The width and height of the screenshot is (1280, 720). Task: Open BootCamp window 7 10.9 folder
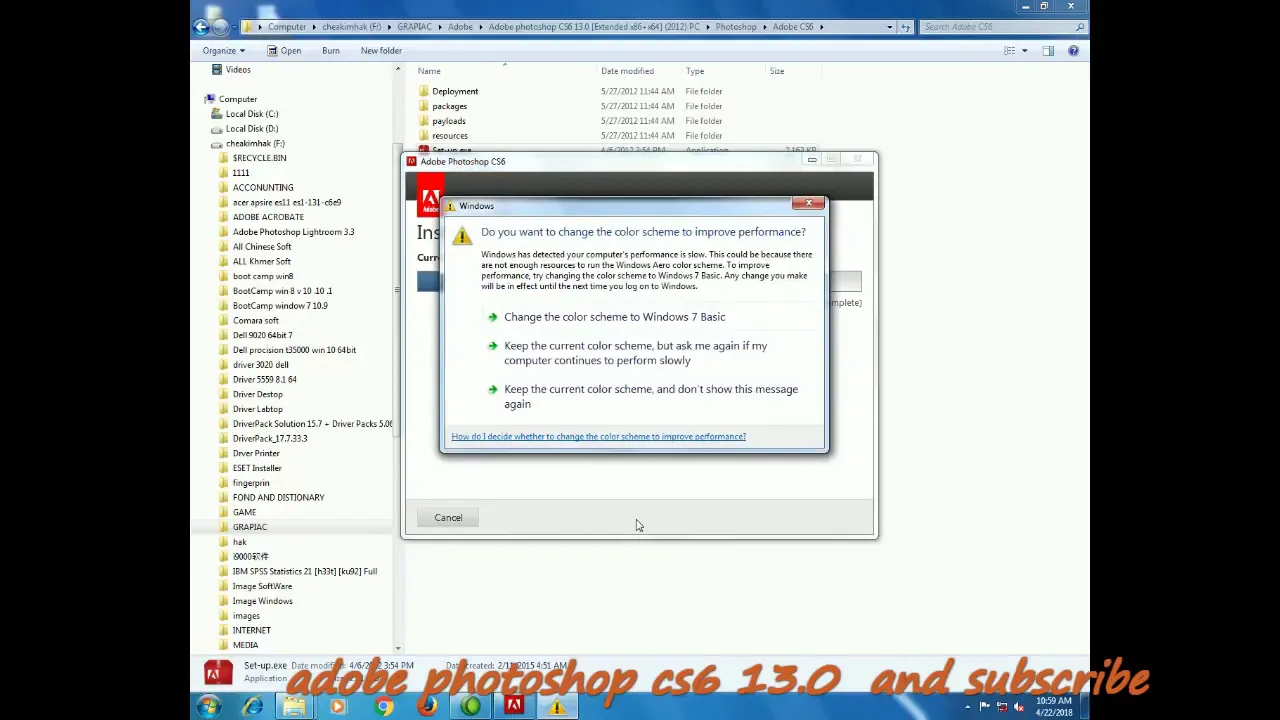280,306
